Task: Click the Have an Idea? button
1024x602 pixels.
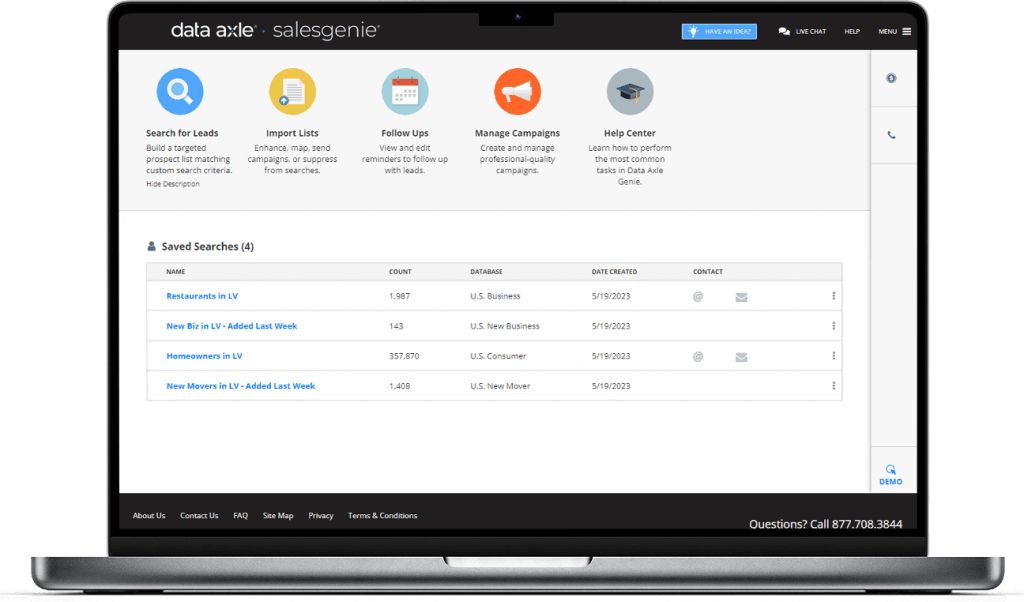Action: [719, 32]
